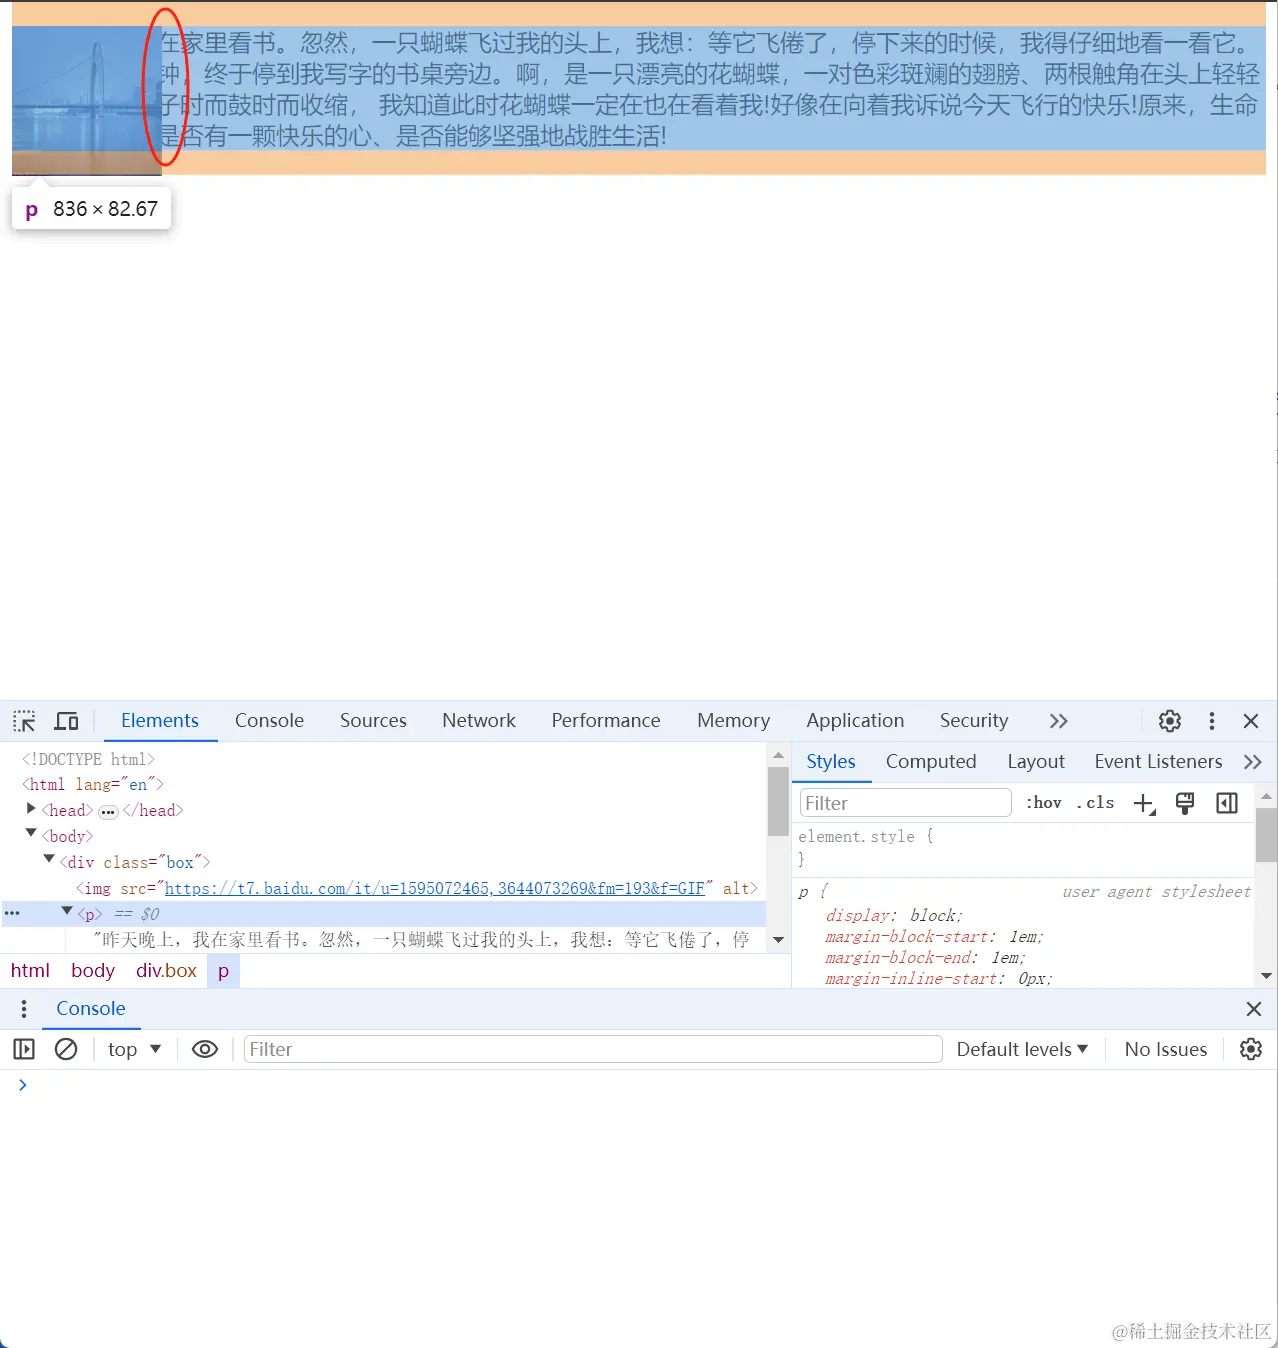1278x1348 pixels.
Task: Toggle the computed styles sidebar icon
Action: tap(1227, 803)
